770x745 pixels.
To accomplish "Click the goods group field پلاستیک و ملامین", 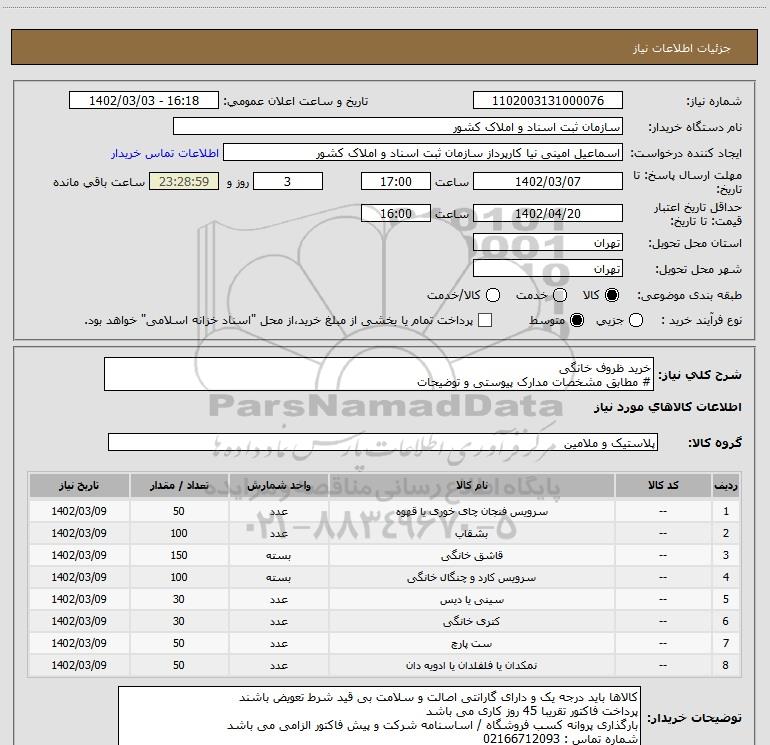I will [x=383, y=442].
